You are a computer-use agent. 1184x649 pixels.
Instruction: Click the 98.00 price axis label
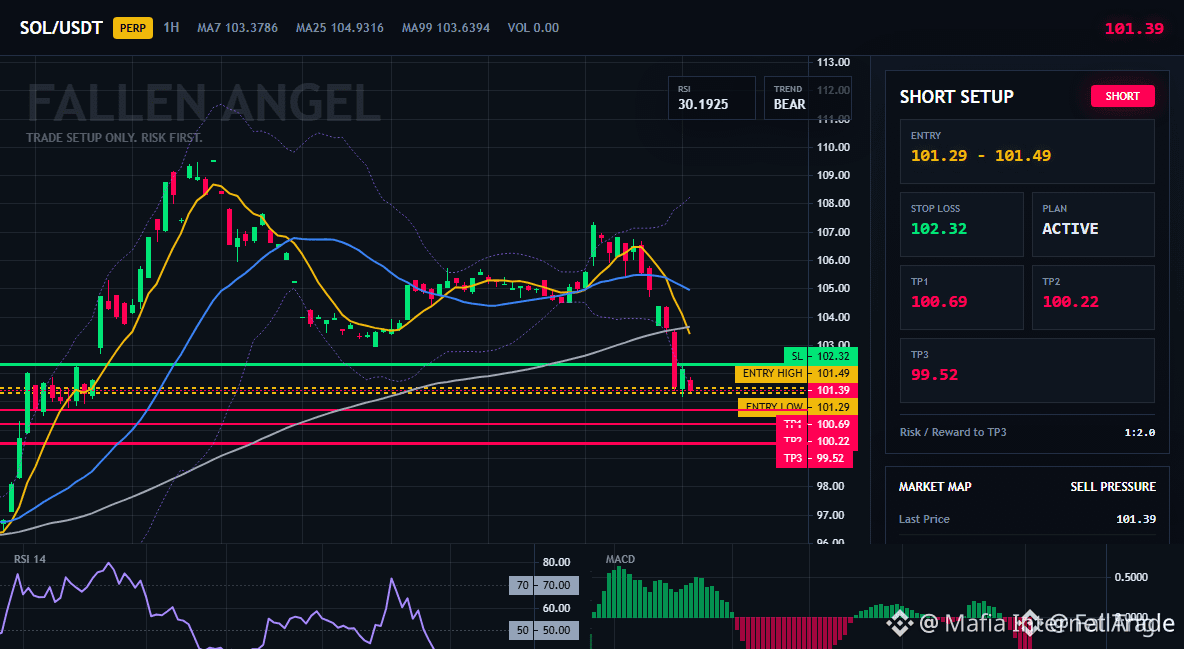[x=833, y=487]
